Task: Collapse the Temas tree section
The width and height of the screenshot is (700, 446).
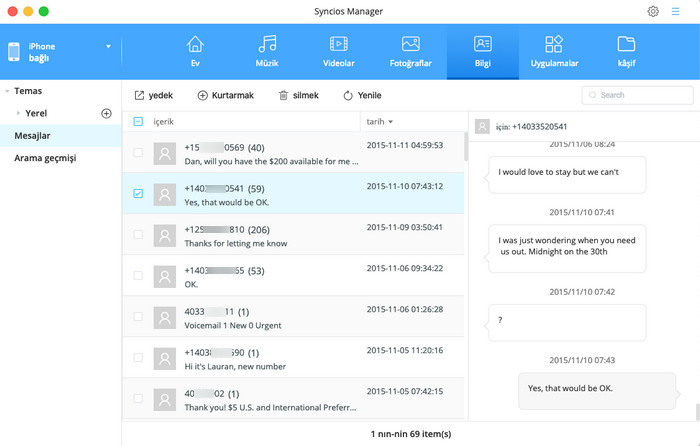Action: (7, 91)
